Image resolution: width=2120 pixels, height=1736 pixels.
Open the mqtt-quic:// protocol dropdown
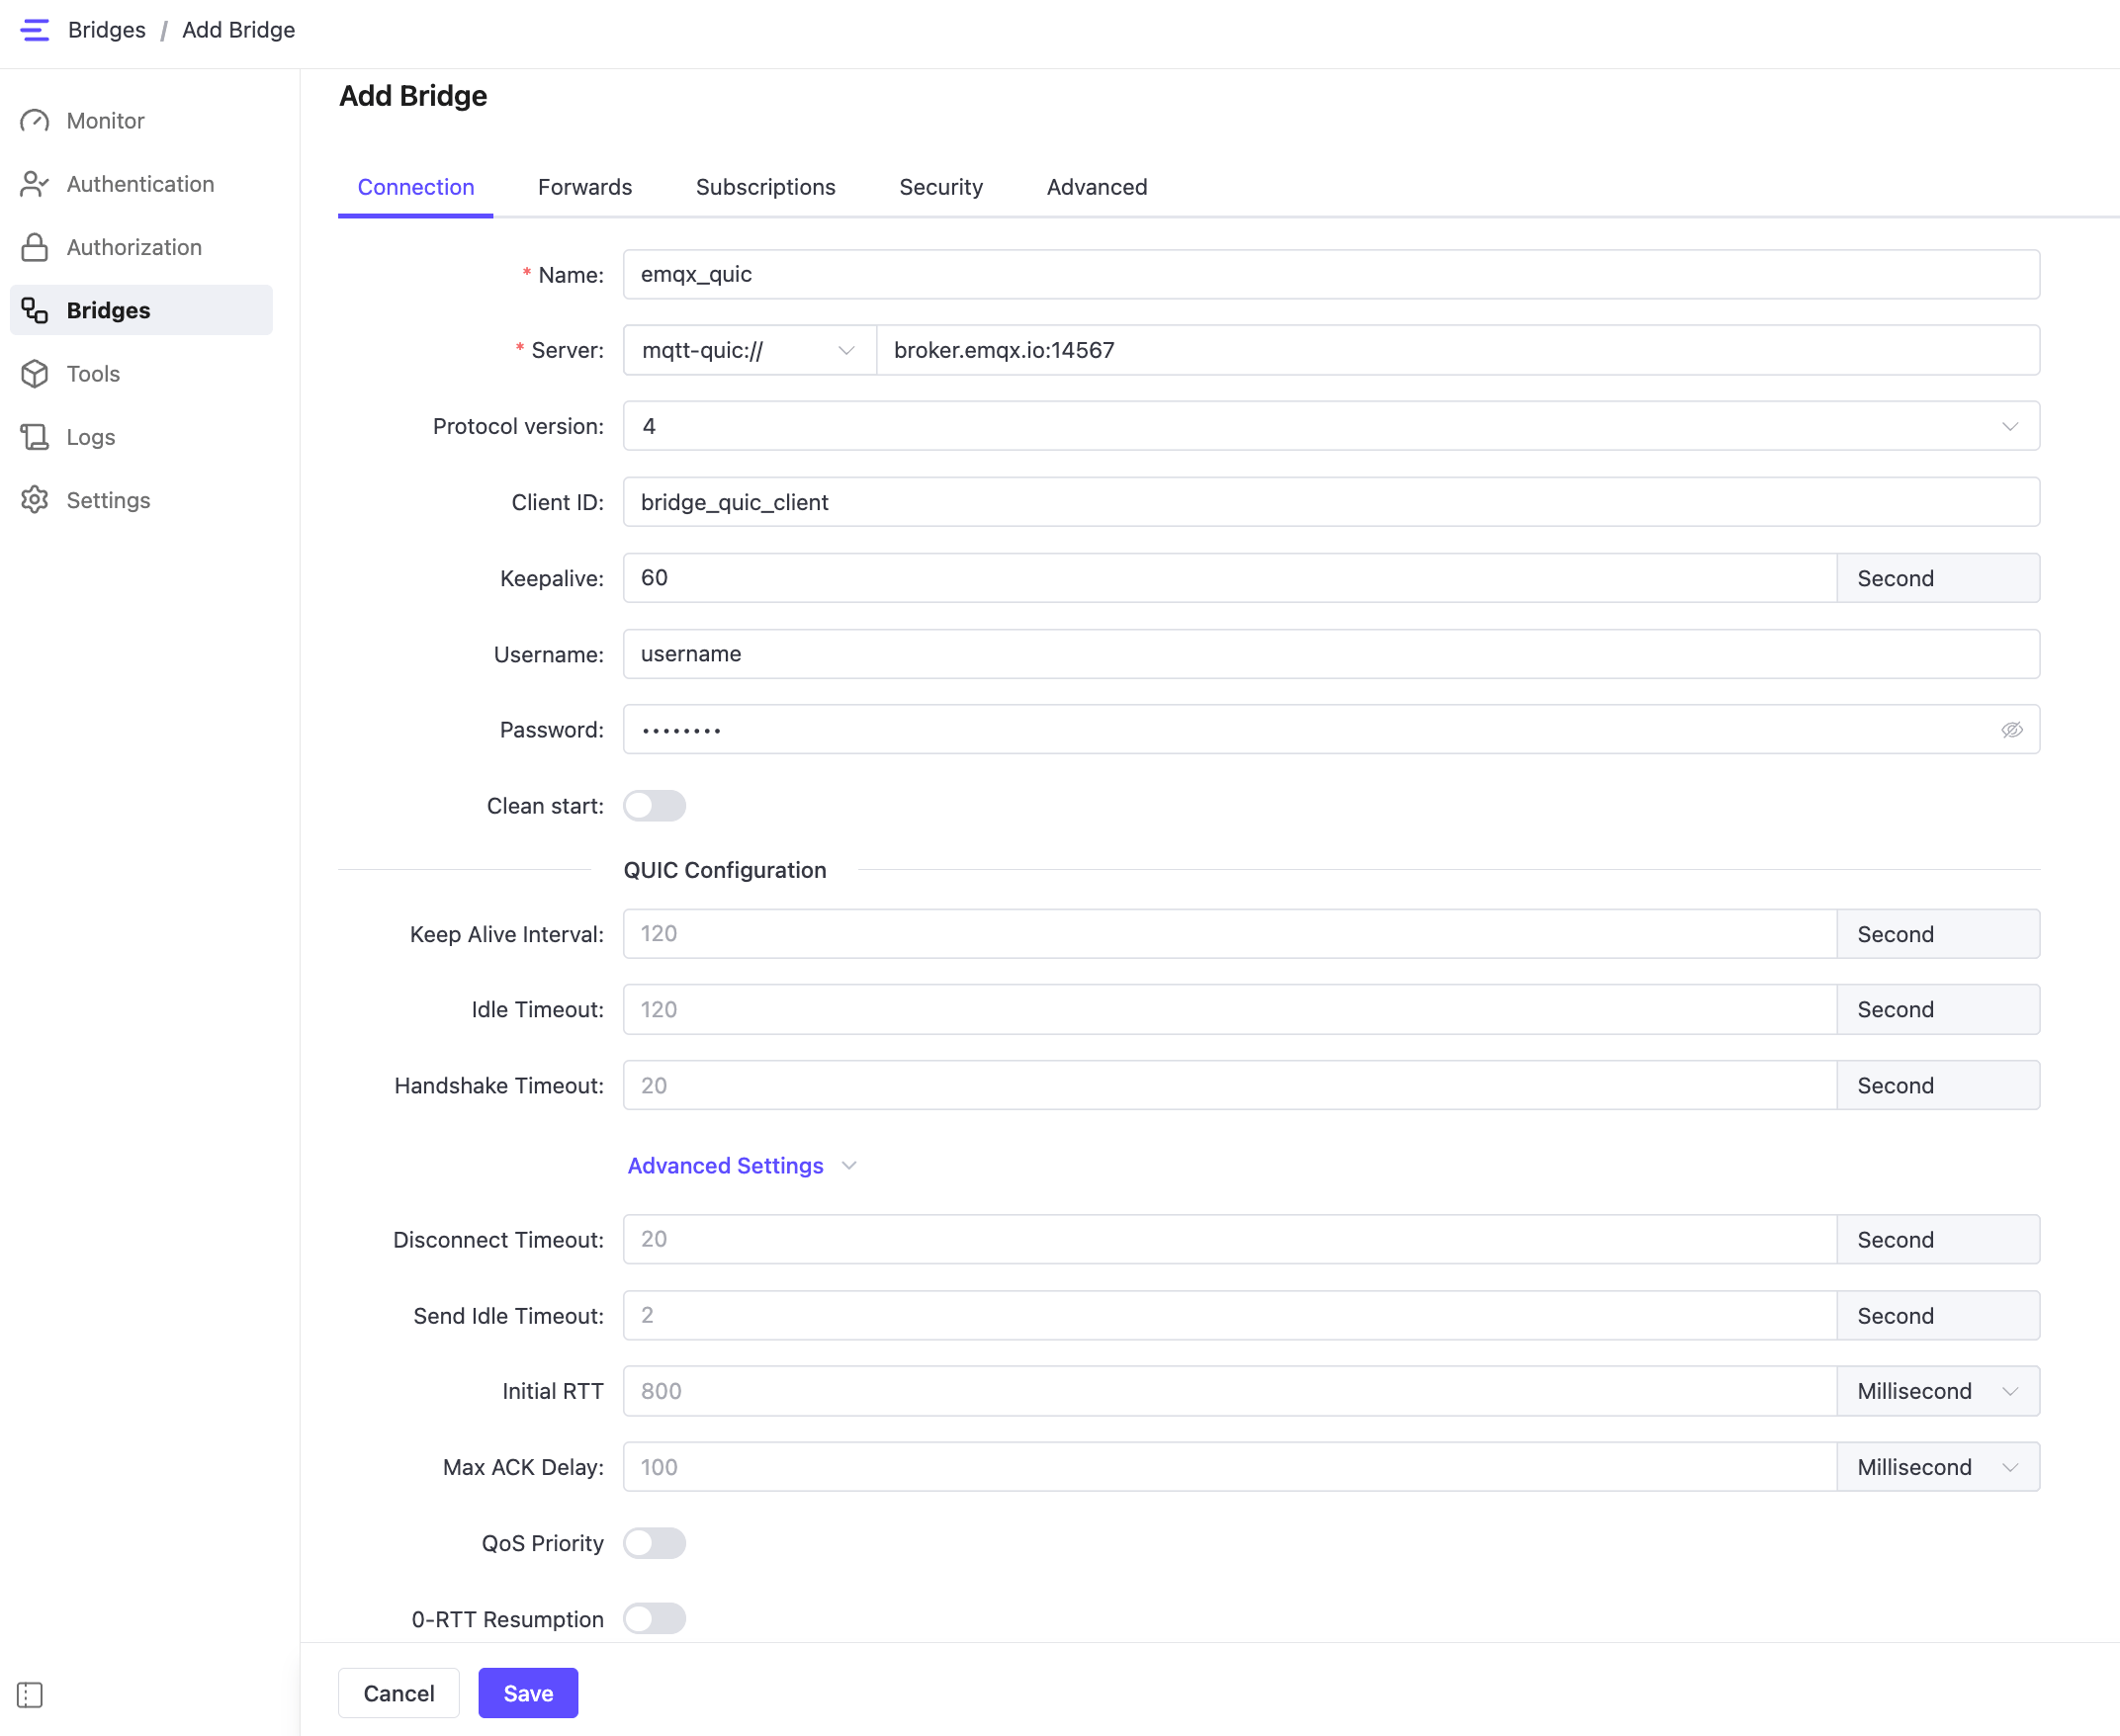pos(749,350)
